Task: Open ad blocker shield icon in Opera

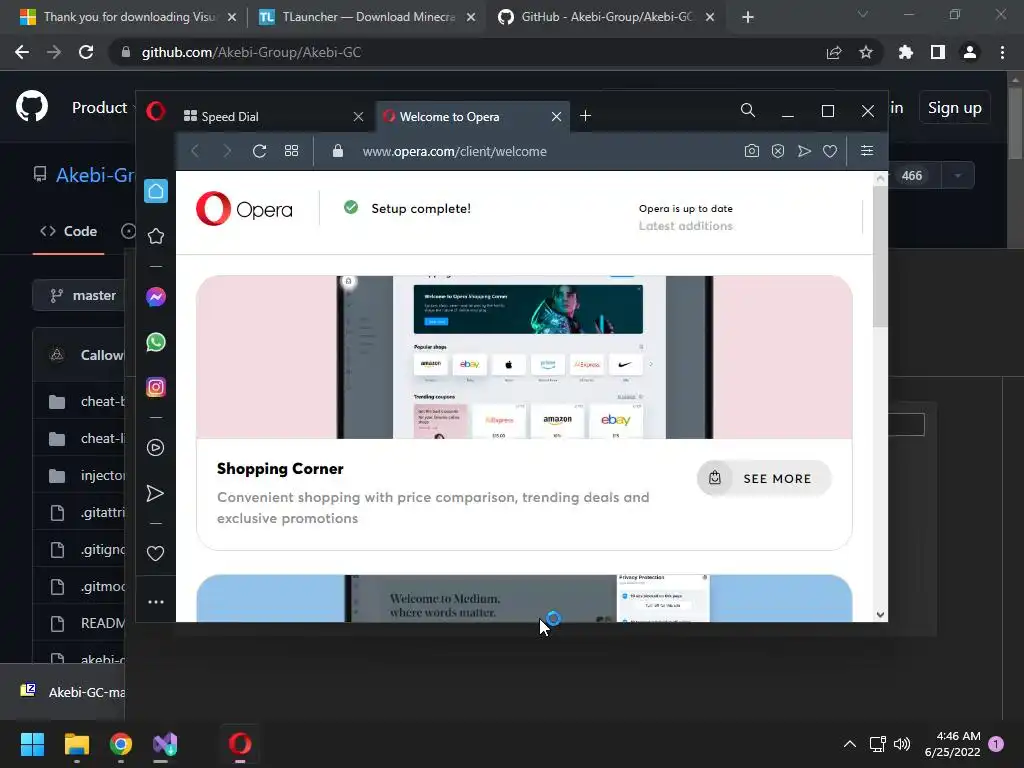Action: [778, 151]
